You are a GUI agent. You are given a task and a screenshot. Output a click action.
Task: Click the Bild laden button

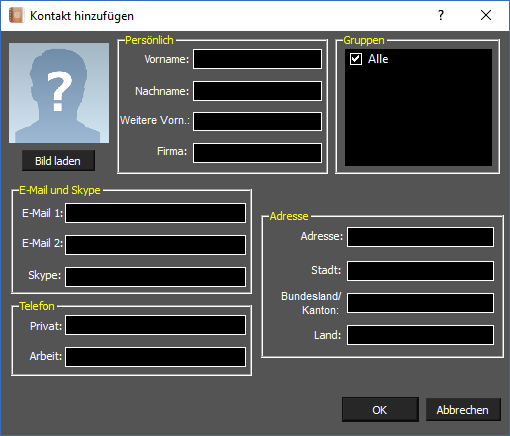coord(58,161)
